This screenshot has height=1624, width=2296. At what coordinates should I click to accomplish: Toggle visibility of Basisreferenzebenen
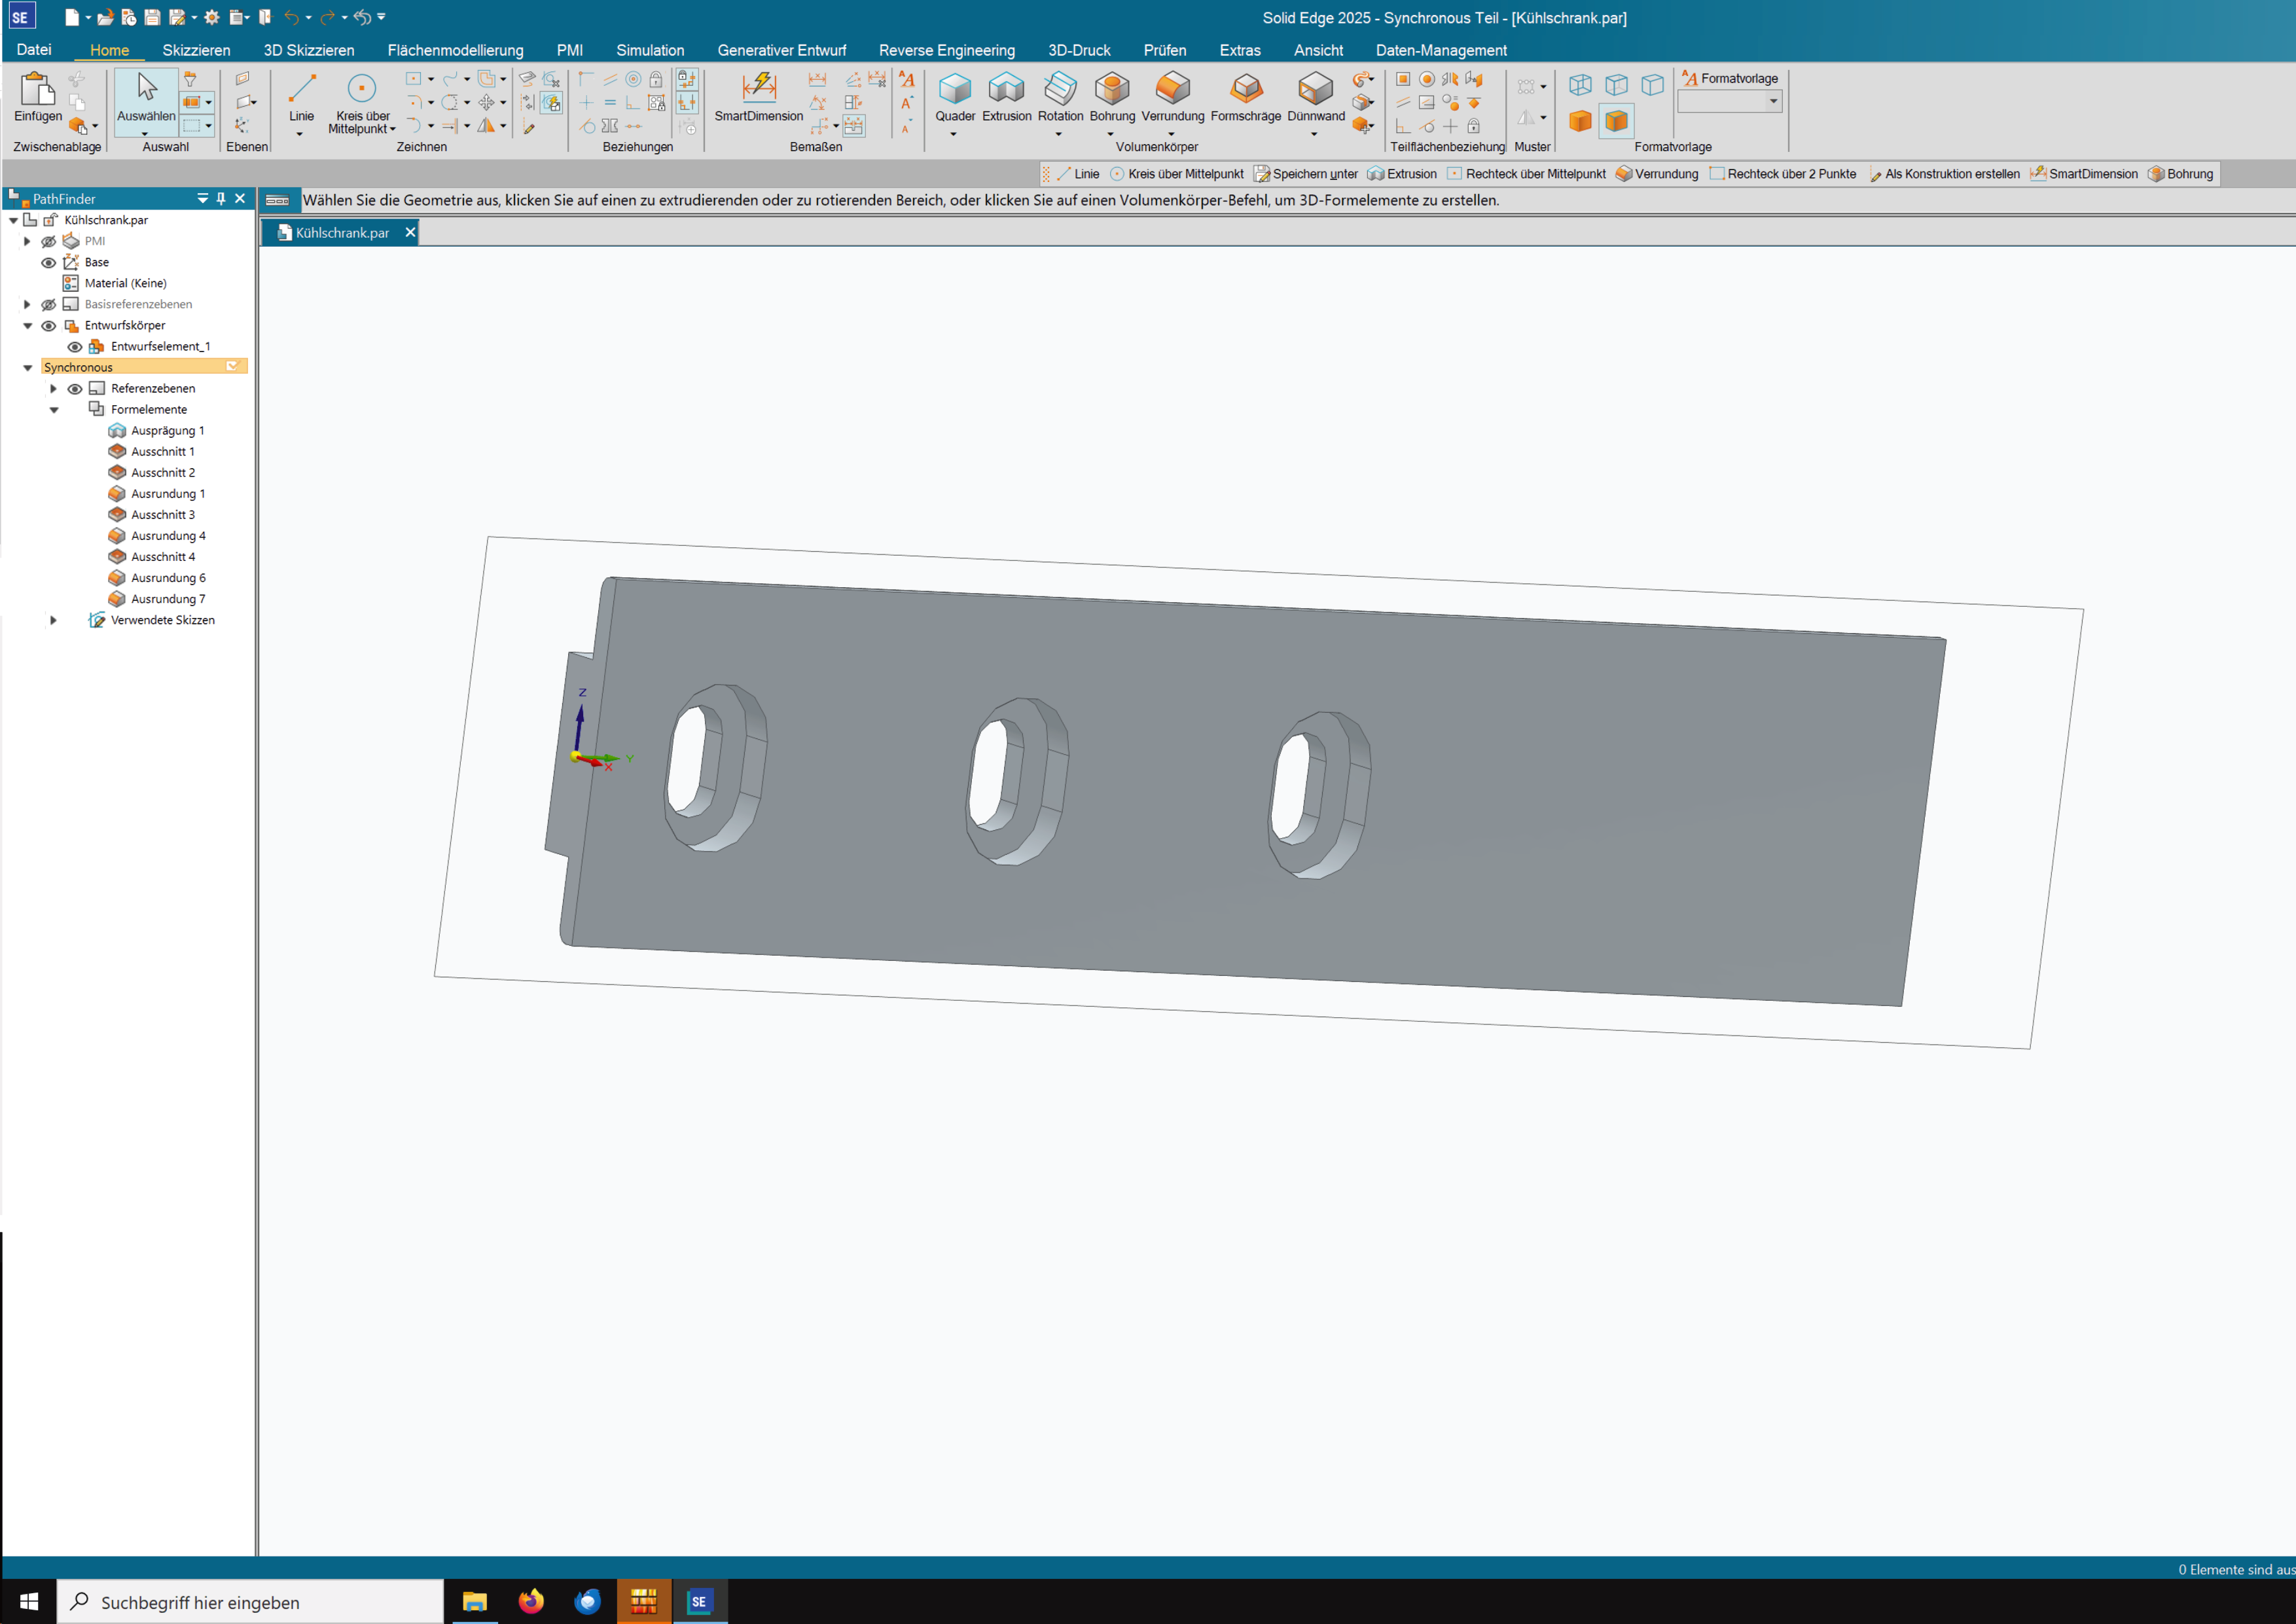coord(48,304)
